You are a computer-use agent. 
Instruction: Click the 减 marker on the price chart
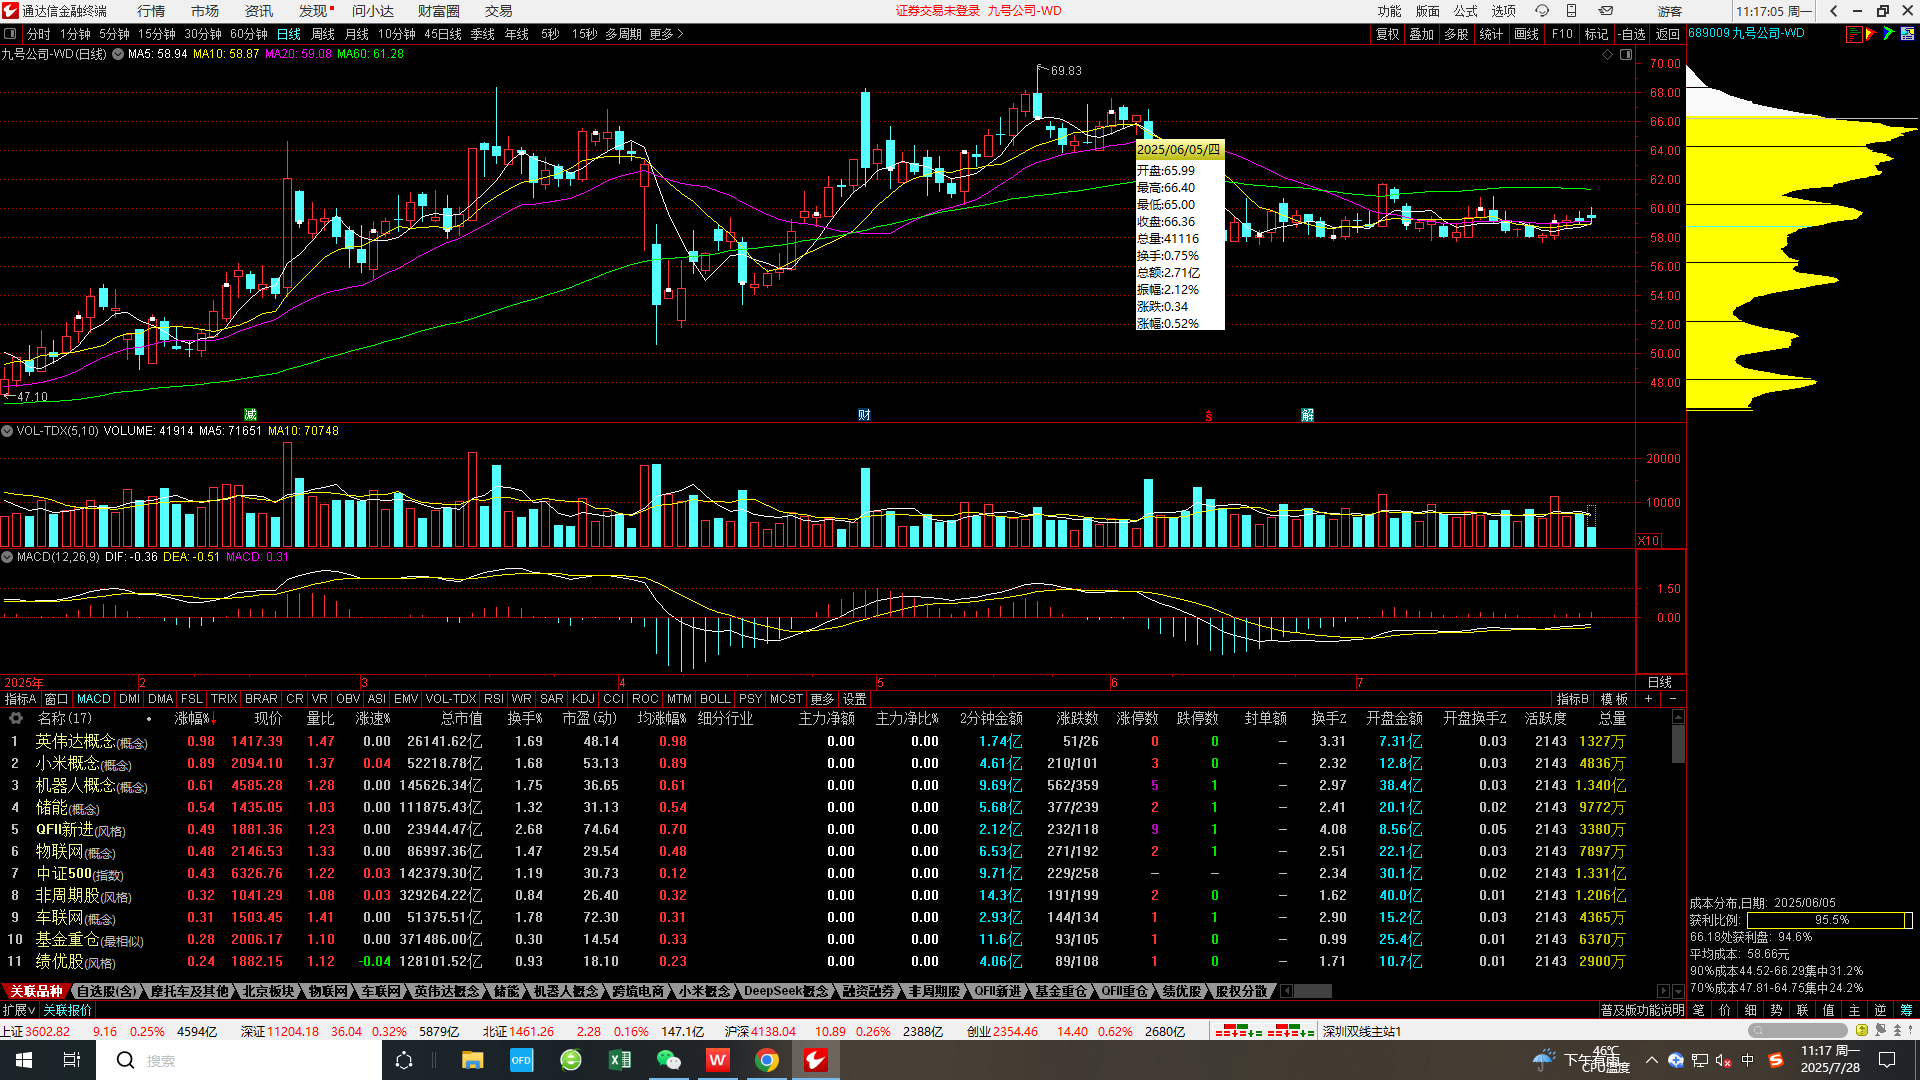250,415
